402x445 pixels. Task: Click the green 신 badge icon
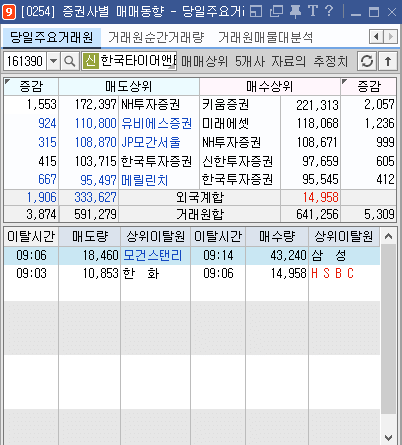tap(90, 61)
